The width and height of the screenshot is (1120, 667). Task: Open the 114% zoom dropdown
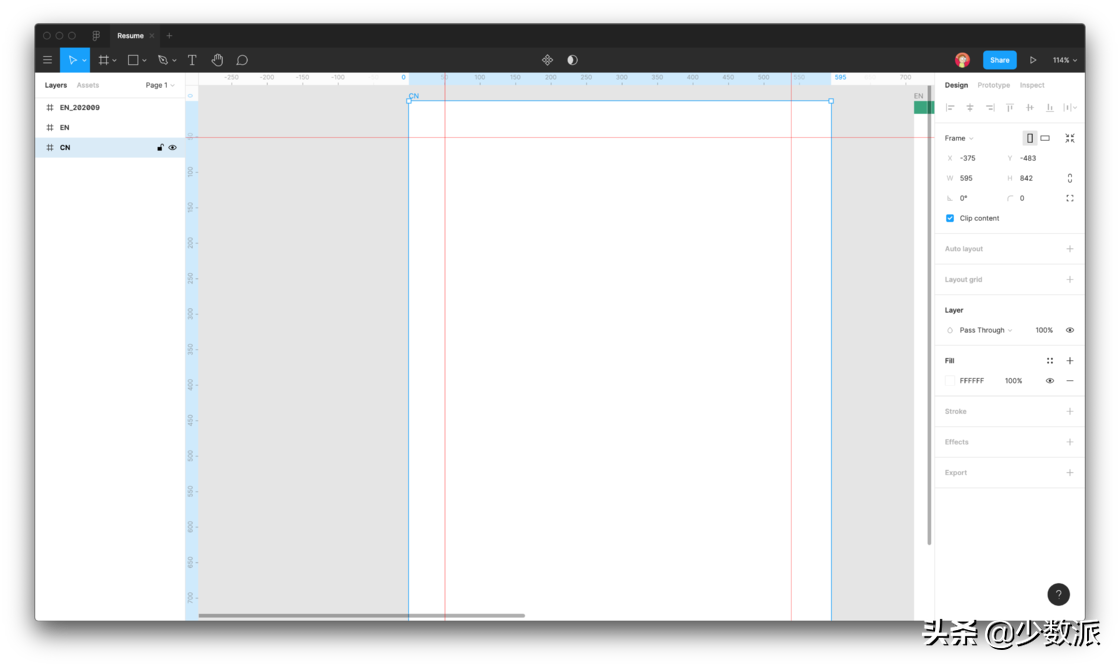1064,60
